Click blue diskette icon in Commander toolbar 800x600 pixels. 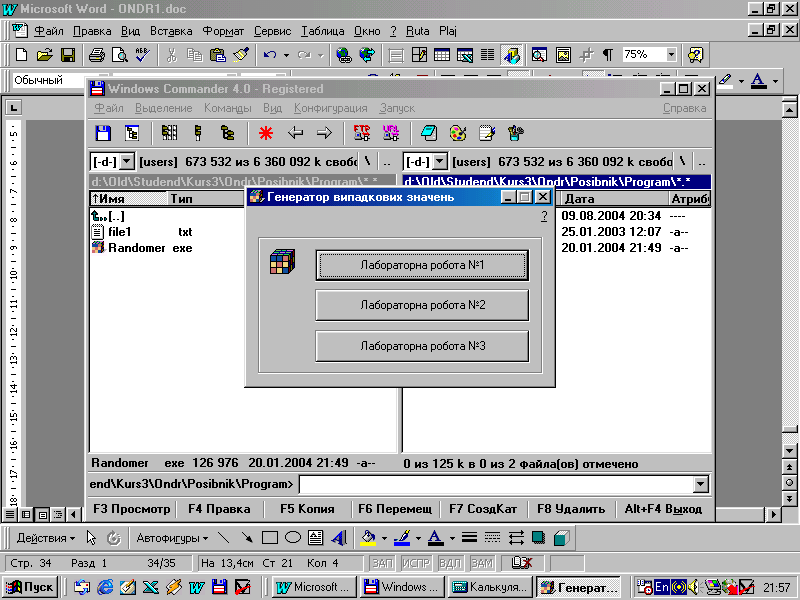click(x=103, y=134)
